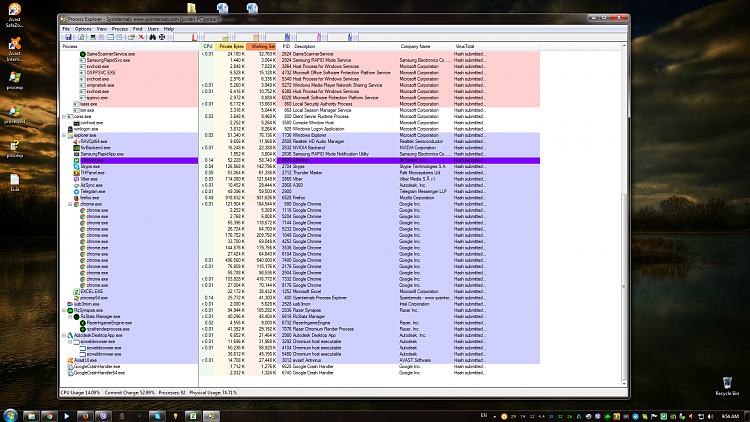The image size is (750, 422).
Task: Open the Windows Start orb
Action: [11, 414]
